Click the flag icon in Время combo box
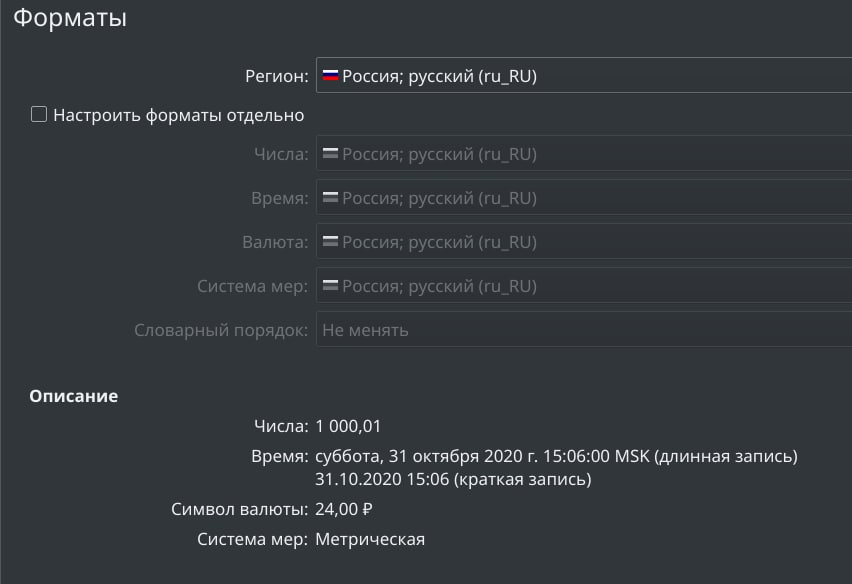The height and width of the screenshot is (584, 852). [330, 197]
